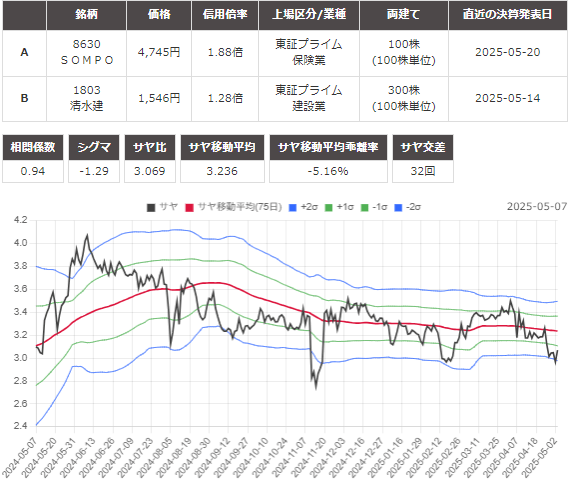Toggle the green +1σ legend swatch
568x480 pixels.
coord(329,208)
